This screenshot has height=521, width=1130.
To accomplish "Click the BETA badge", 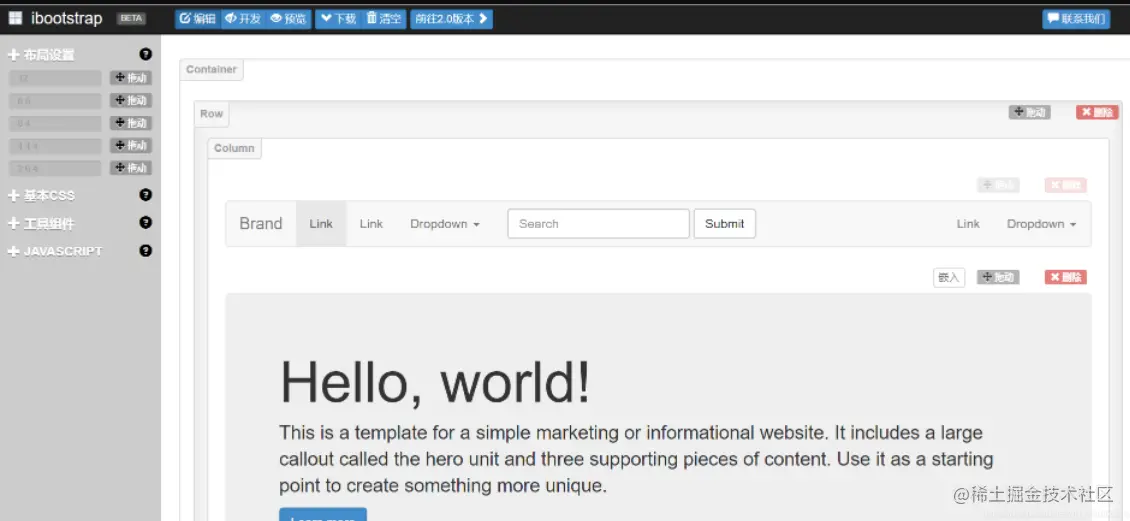I will 131,19.
